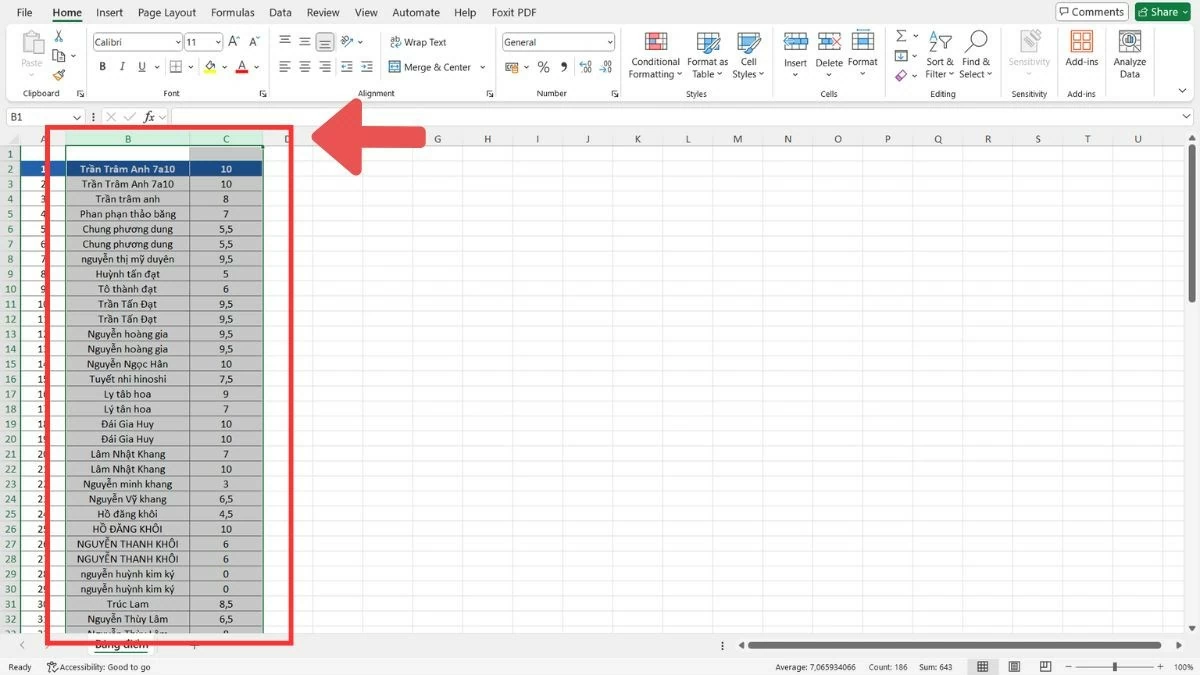
Task: Click the Fill Color bucket icon
Action: click(x=211, y=66)
